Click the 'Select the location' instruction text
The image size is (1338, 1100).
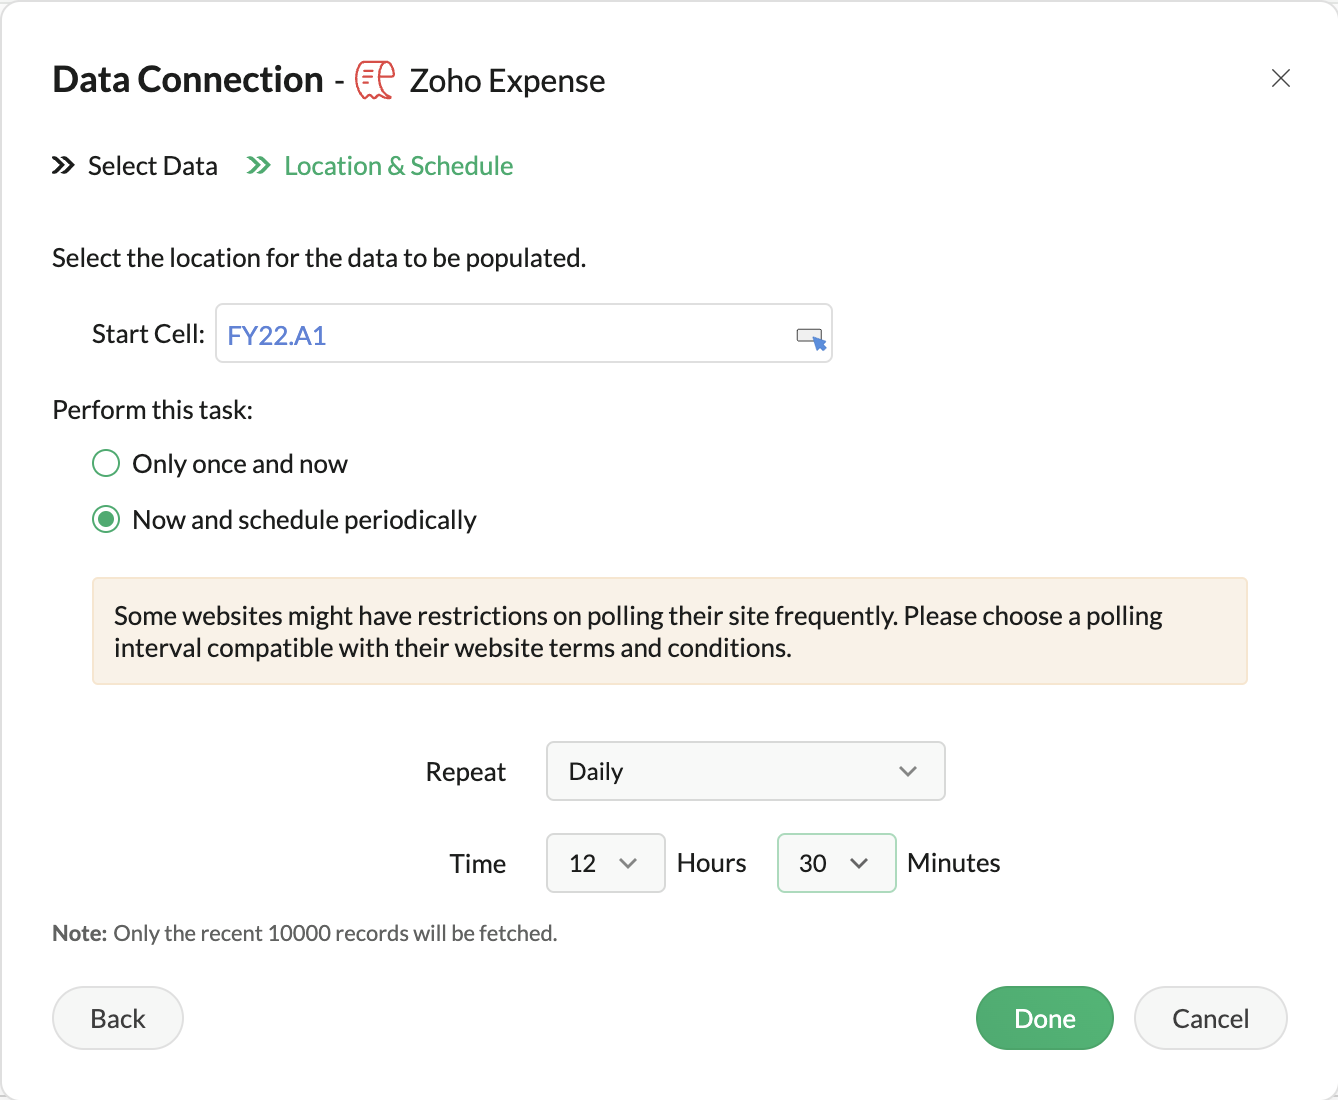pyautogui.click(x=319, y=258)
